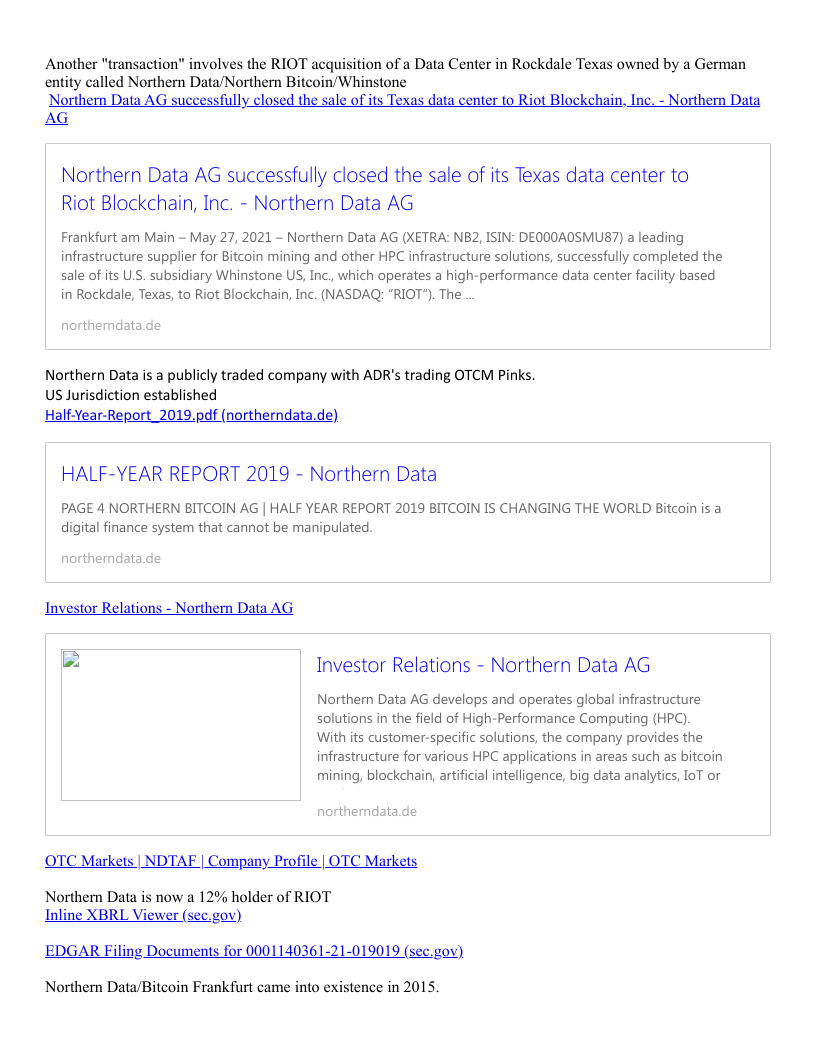
Task: Click the sentence about Frankfurt existence in 2015
Action: [242, 988]
